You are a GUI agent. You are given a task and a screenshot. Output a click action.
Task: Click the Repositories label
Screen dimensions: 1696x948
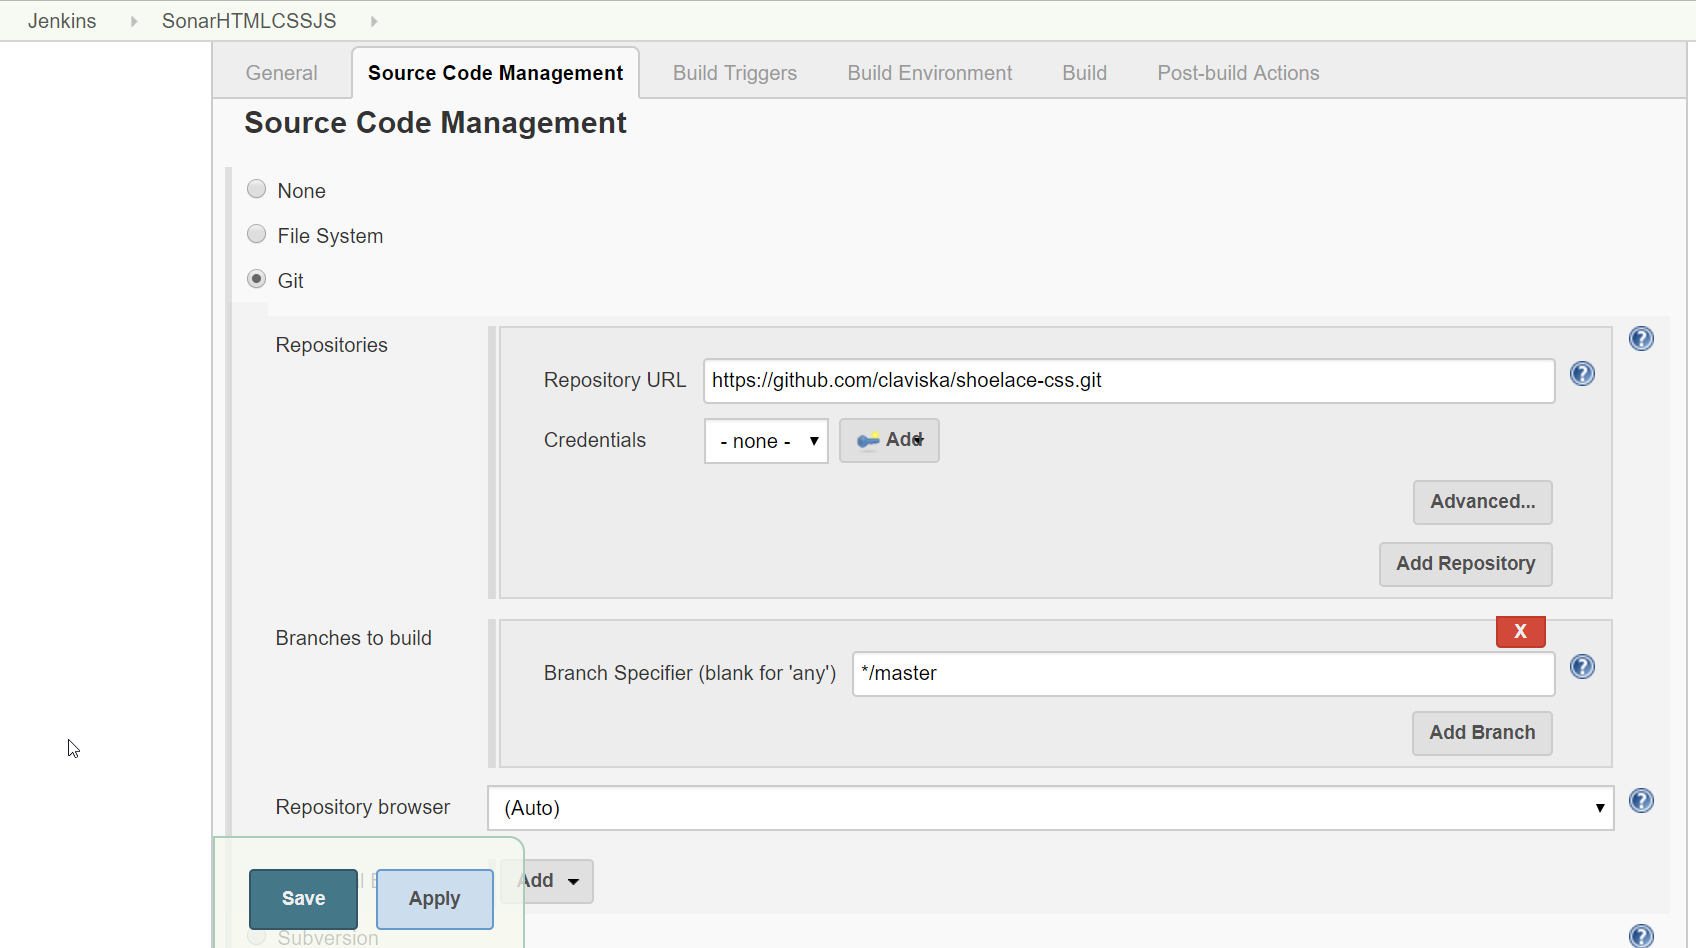[x=331, y=345]
